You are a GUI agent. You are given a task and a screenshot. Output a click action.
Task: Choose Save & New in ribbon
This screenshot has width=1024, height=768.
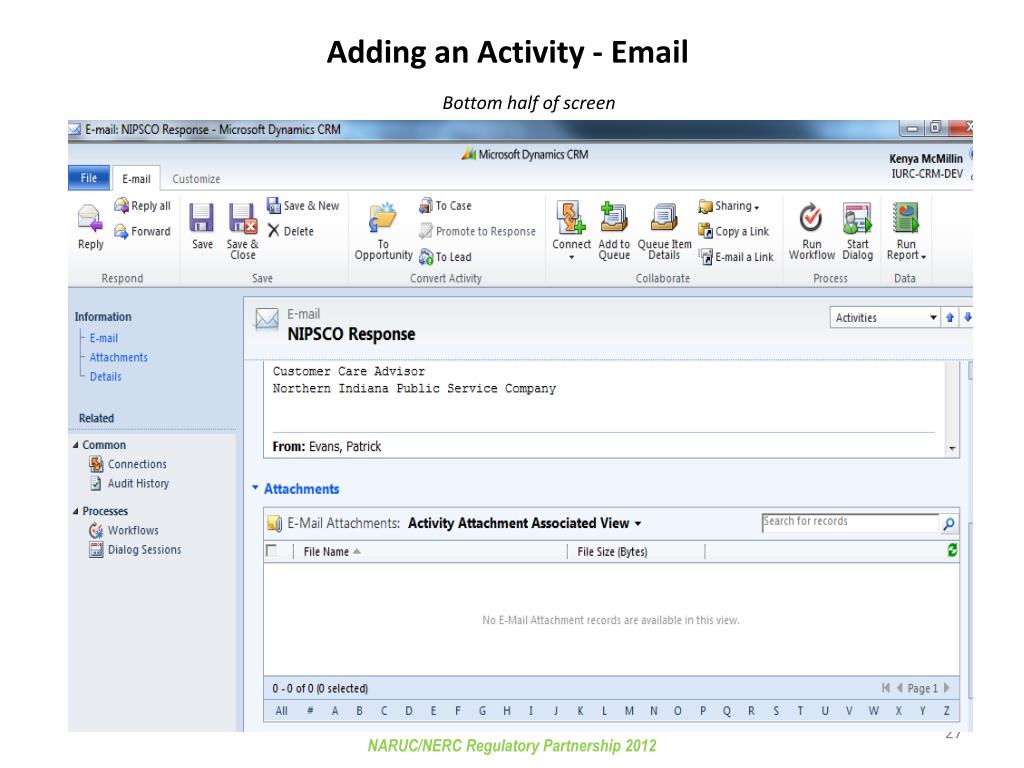coord(303,206)
